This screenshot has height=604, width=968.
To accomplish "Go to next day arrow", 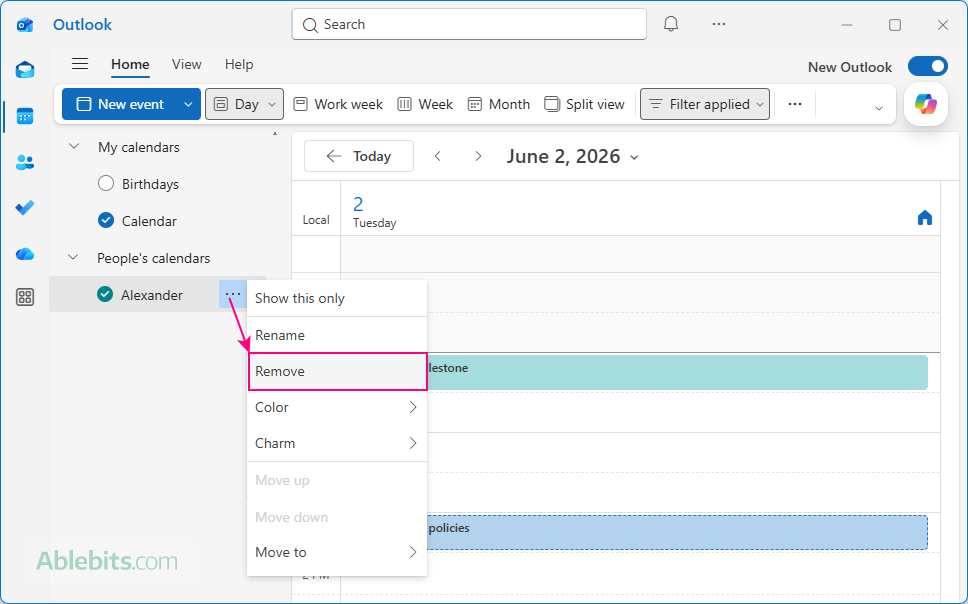I will (478, 156).
